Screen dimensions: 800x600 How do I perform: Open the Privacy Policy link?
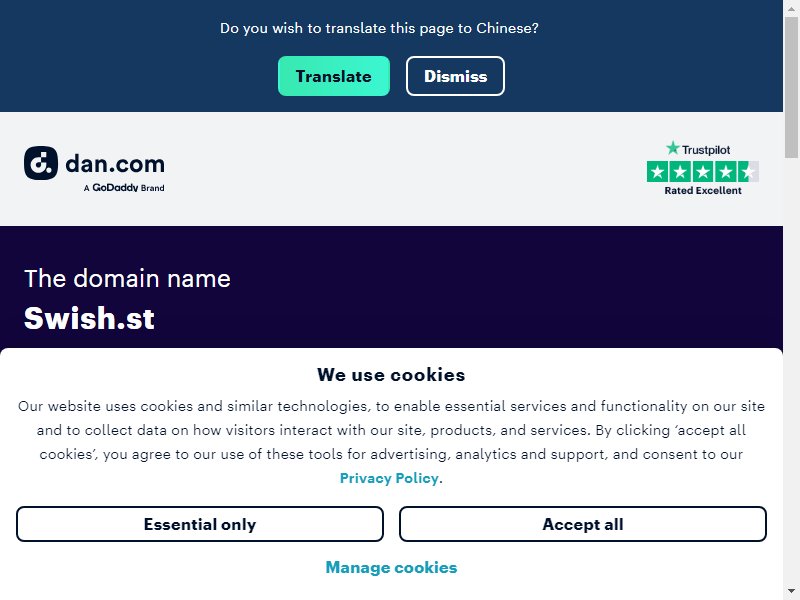pyautogui.click(x=389, y=478)
